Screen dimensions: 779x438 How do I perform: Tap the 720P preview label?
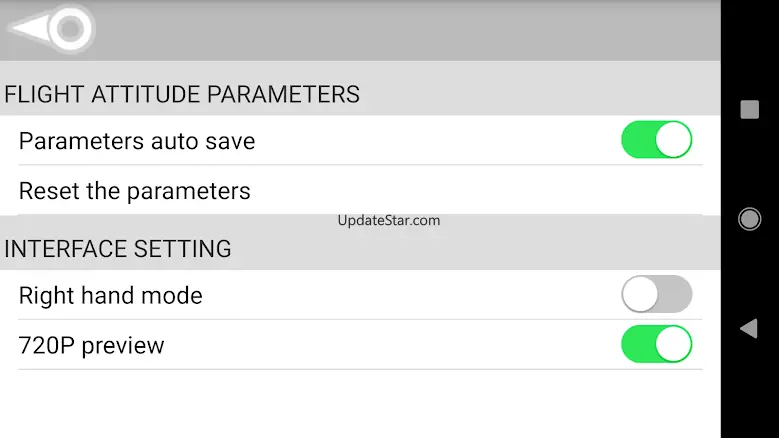tap(91, 346)
